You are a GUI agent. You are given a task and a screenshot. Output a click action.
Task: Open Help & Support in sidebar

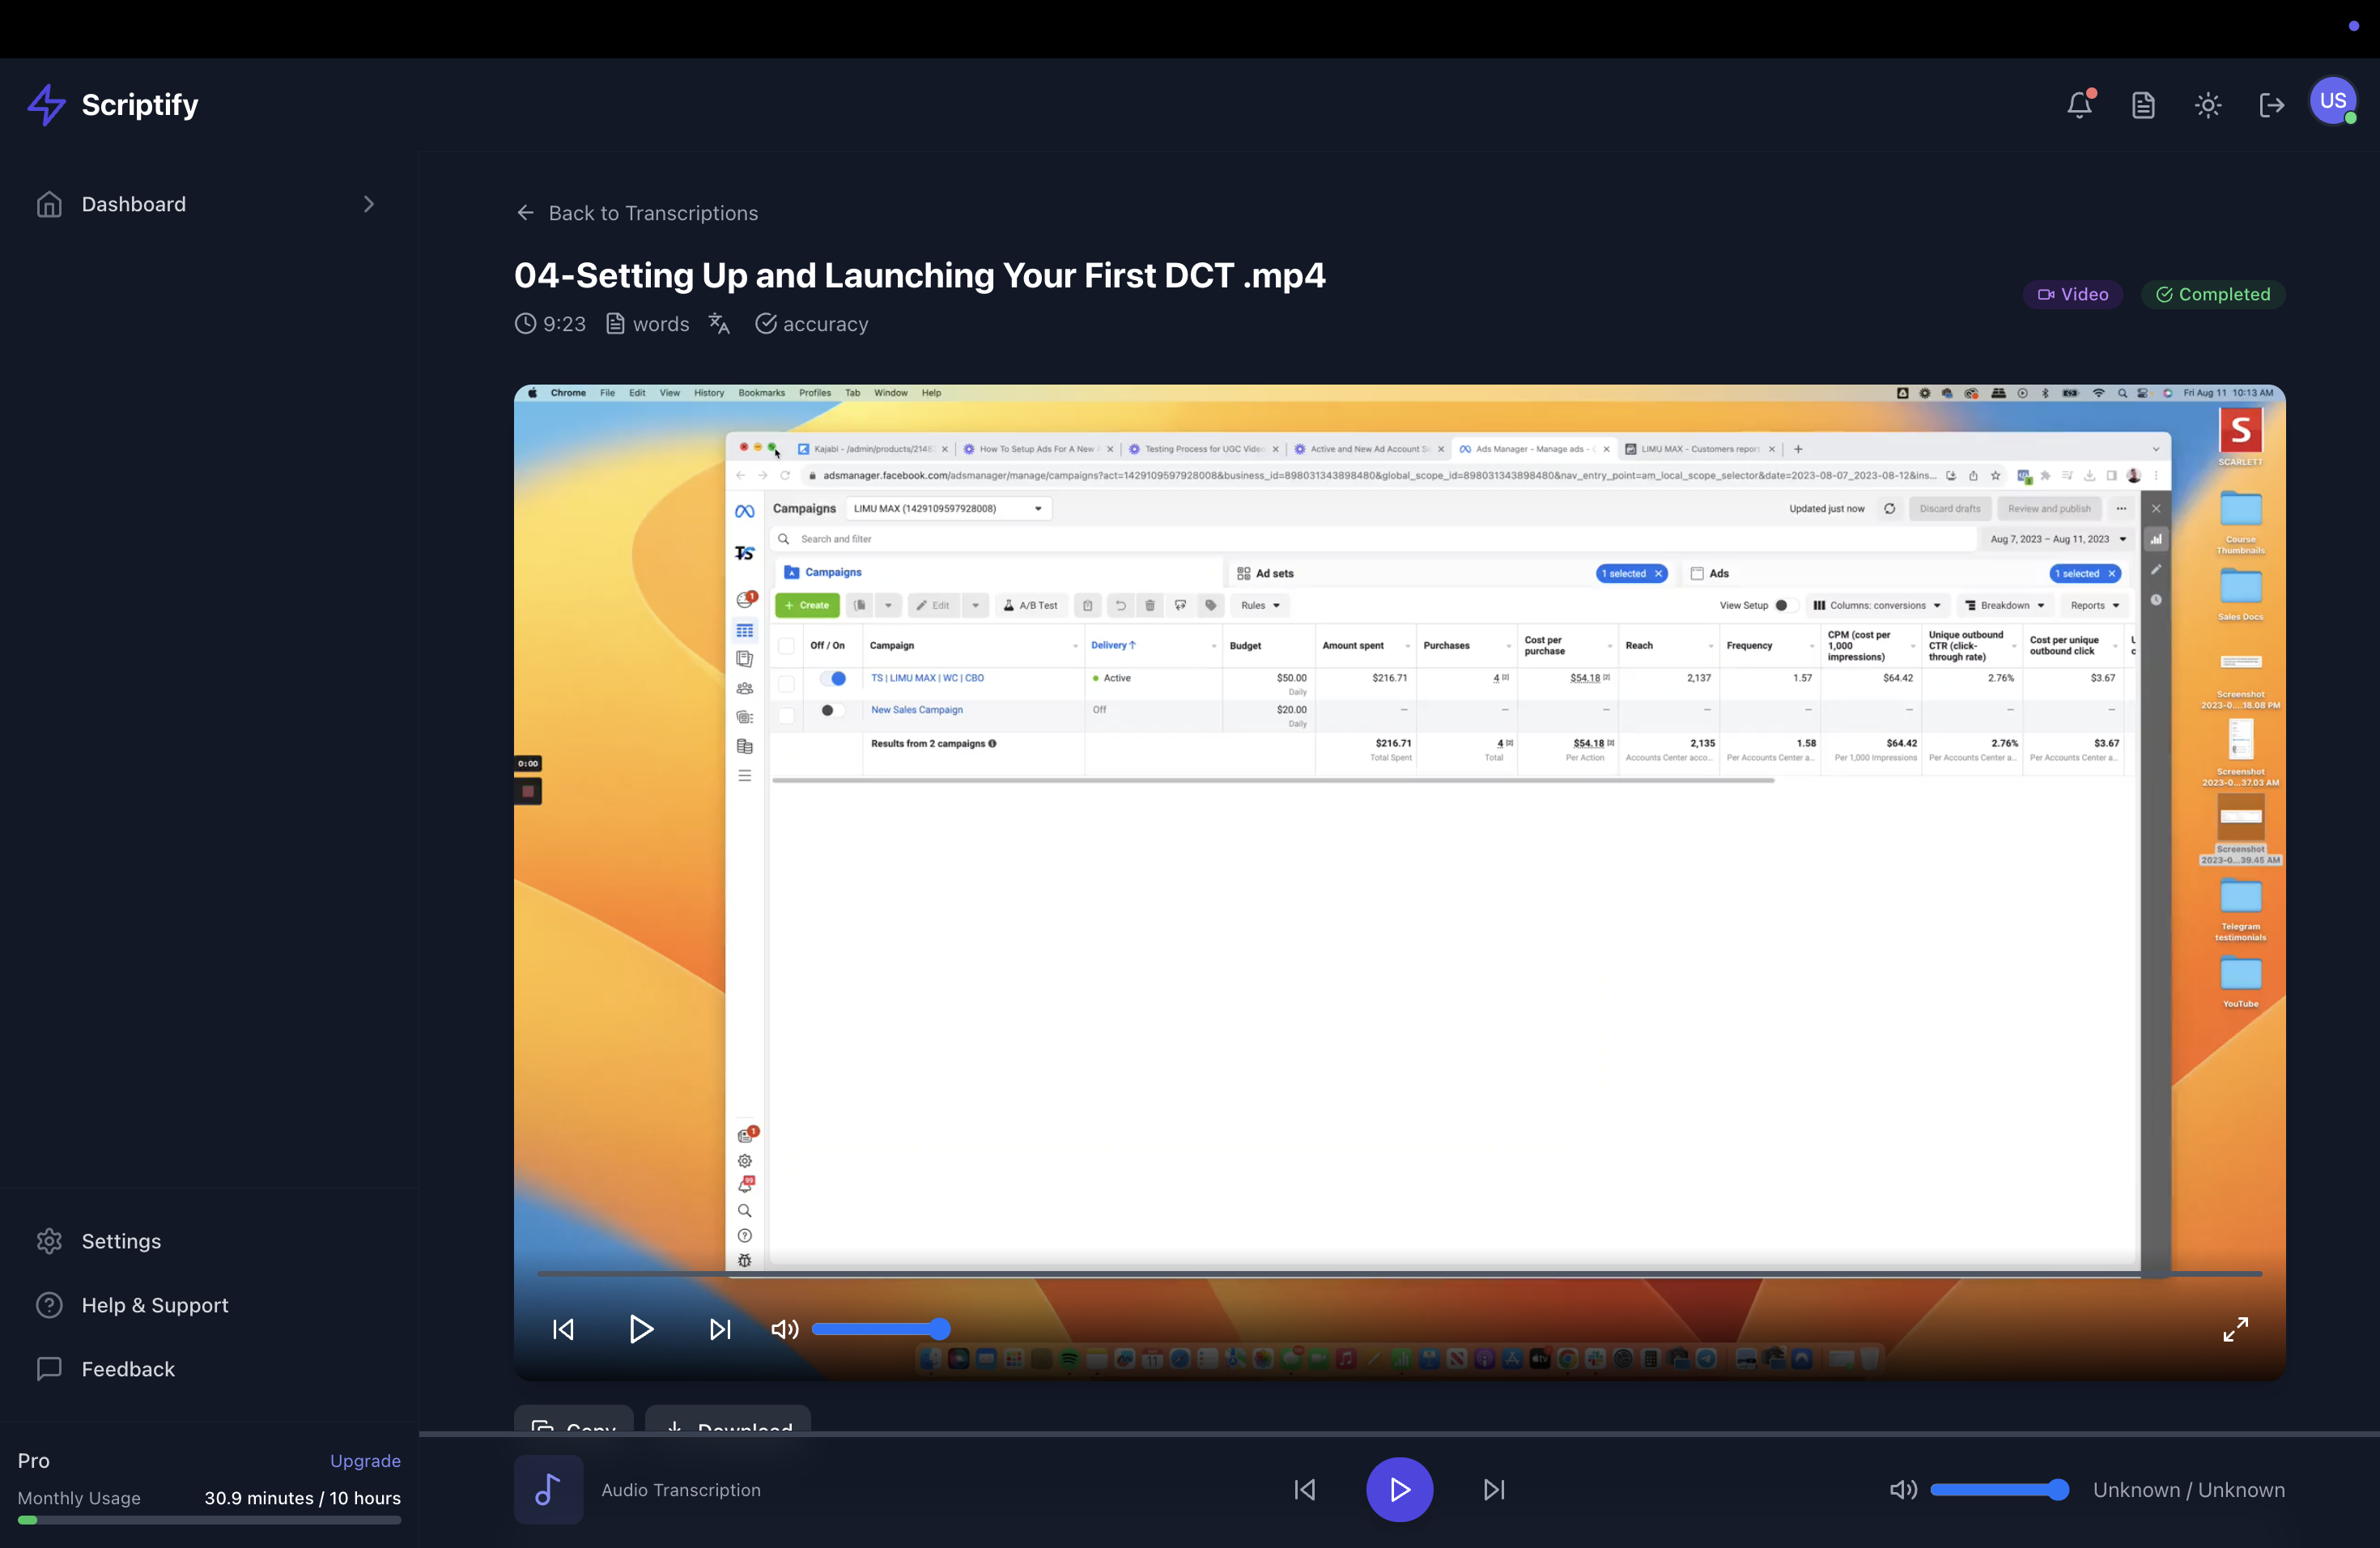pos(154,1305)
